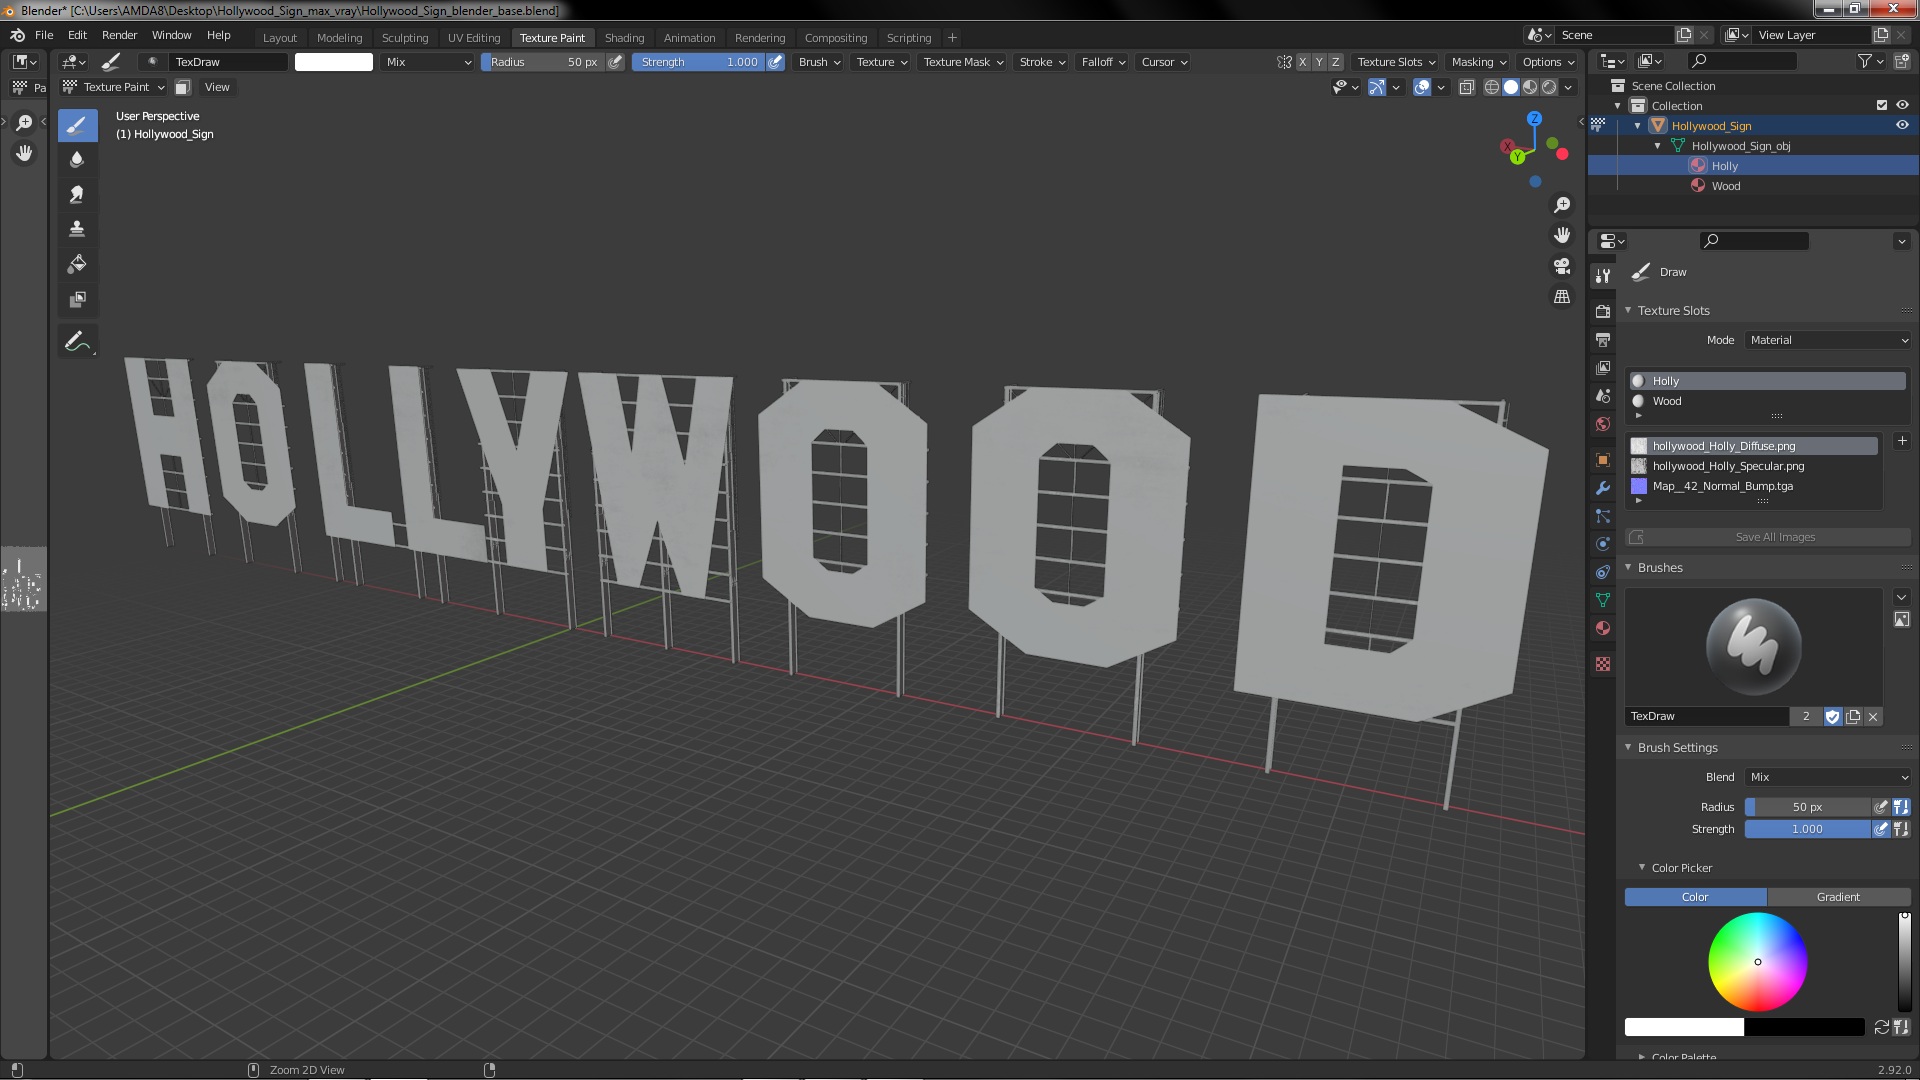Toggle Collection exclude checkbox in outliner
Screen dimensions: 1920x1080
[x=1882, y=105]
